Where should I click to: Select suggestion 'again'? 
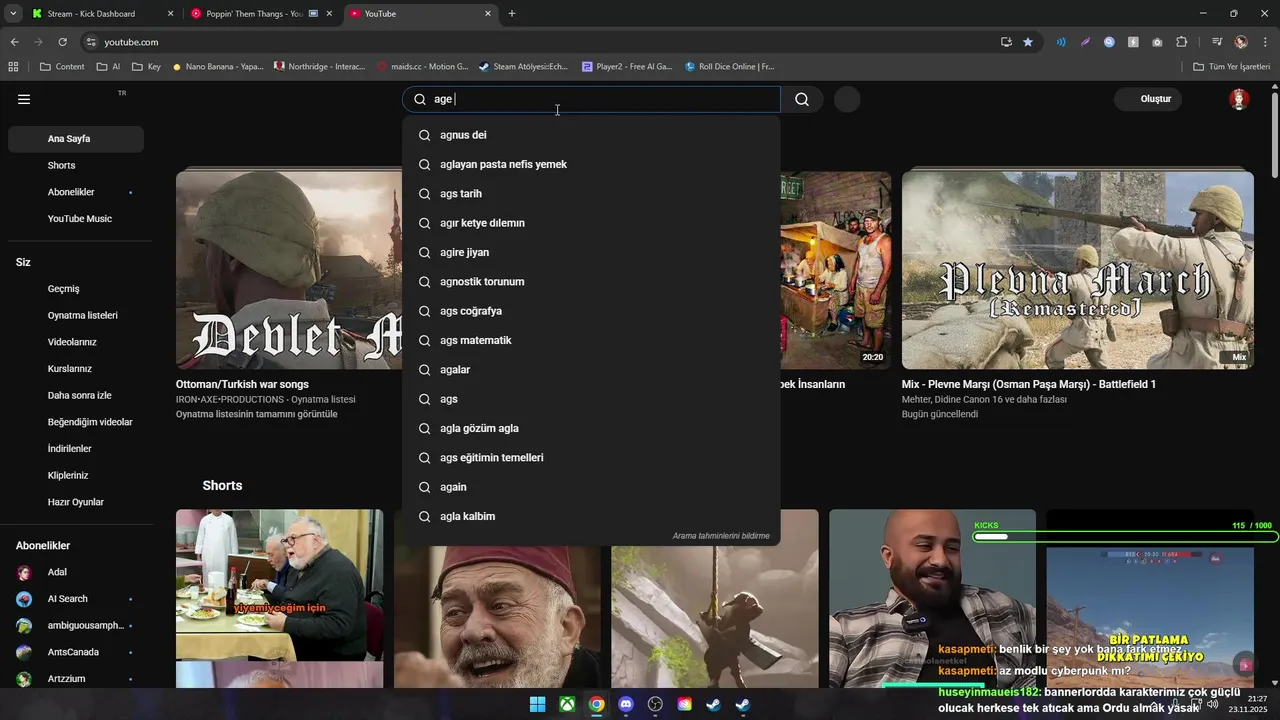pos(591,487)
